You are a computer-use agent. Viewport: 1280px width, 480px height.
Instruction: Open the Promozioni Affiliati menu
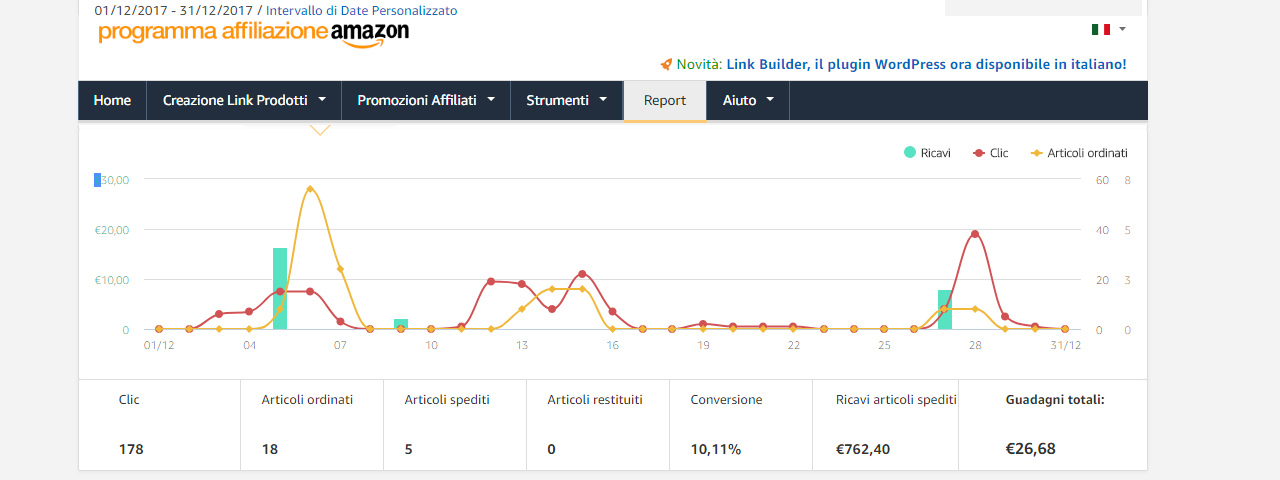tap(427, 100)
